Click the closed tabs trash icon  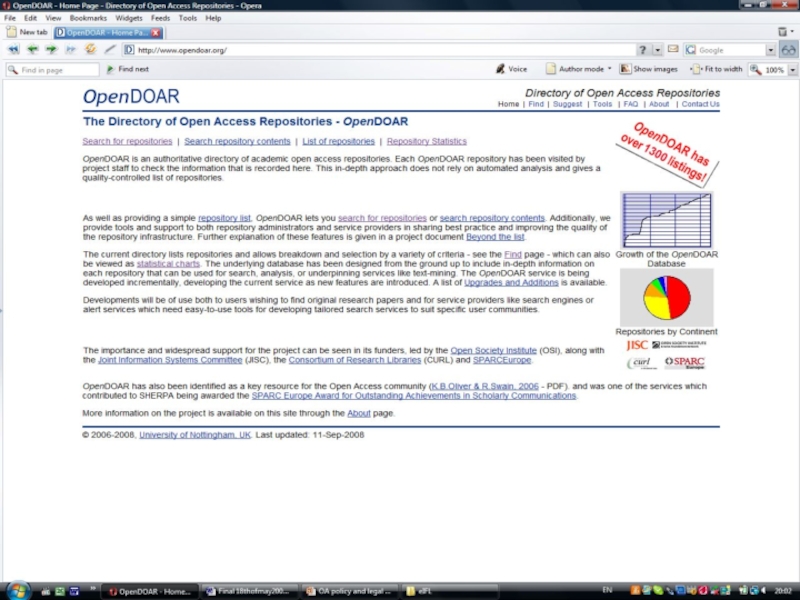pyautogui.click(x=782, y=32)
